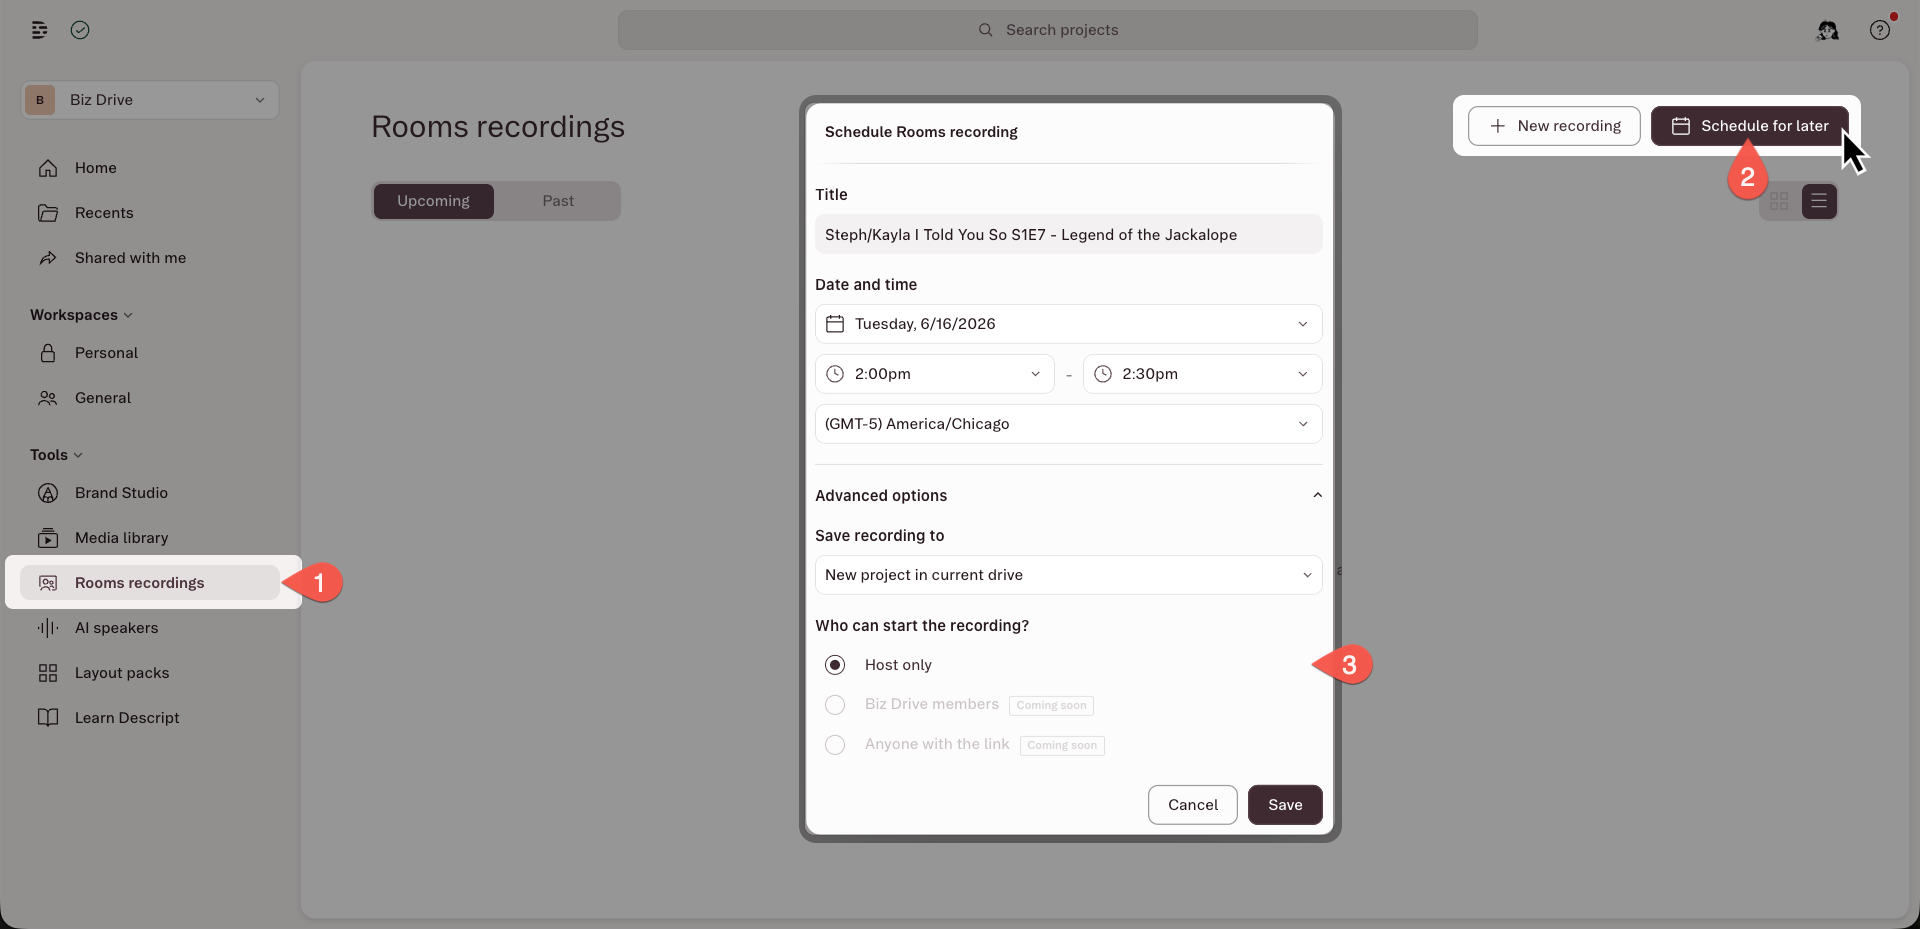
Task: Open the Save recording to dropdown
Action: point(1069,575)
